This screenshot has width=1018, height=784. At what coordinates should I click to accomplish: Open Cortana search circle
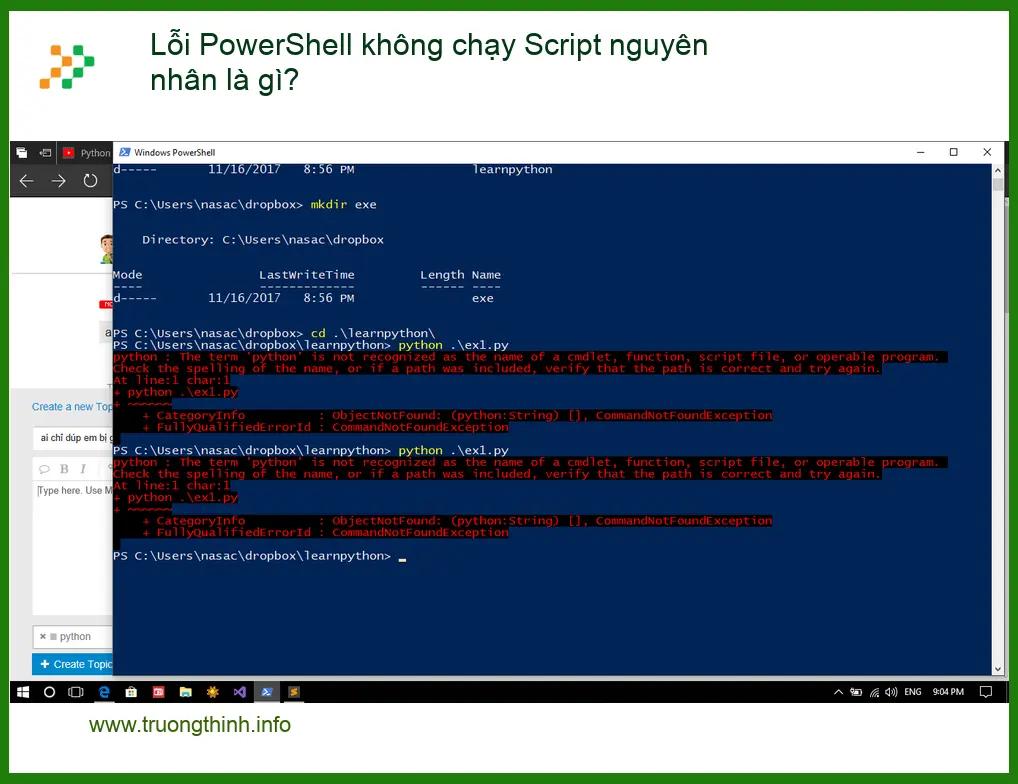[x=49, y=692]
